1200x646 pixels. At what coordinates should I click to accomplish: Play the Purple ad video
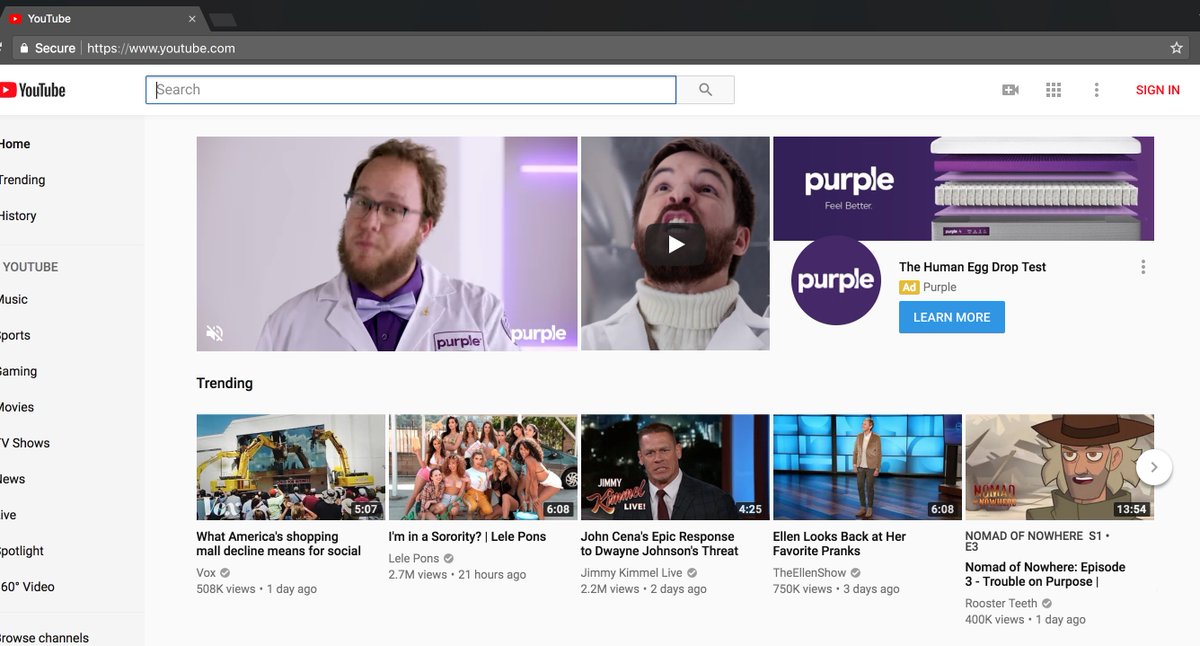click(676, 244)
